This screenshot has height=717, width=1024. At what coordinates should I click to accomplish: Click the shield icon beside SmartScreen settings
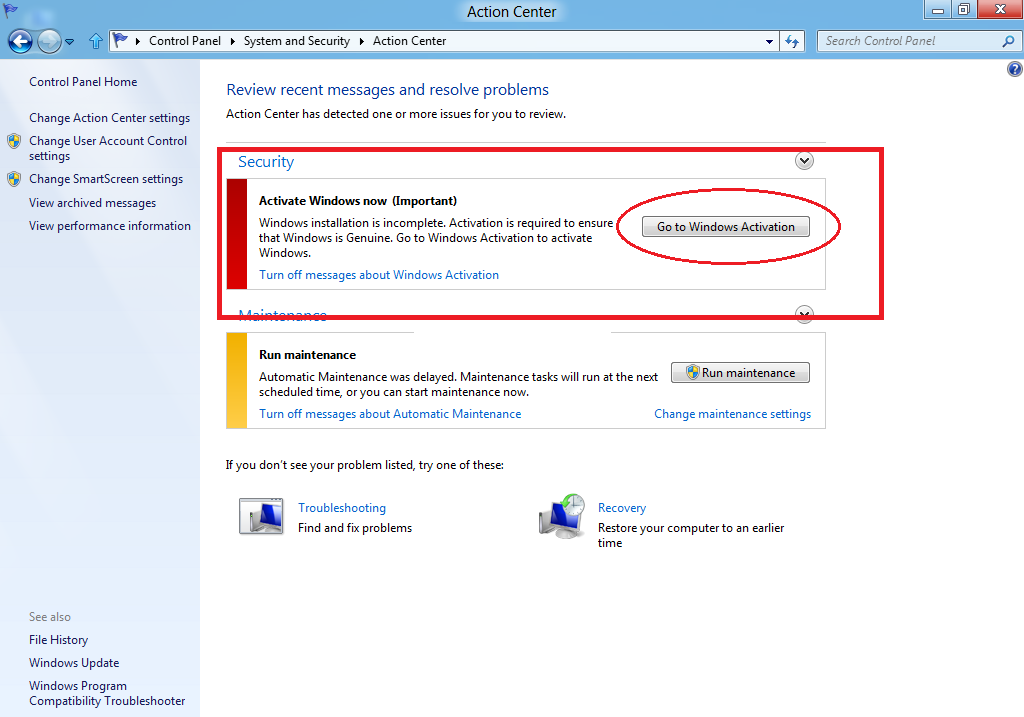[14, 179]
